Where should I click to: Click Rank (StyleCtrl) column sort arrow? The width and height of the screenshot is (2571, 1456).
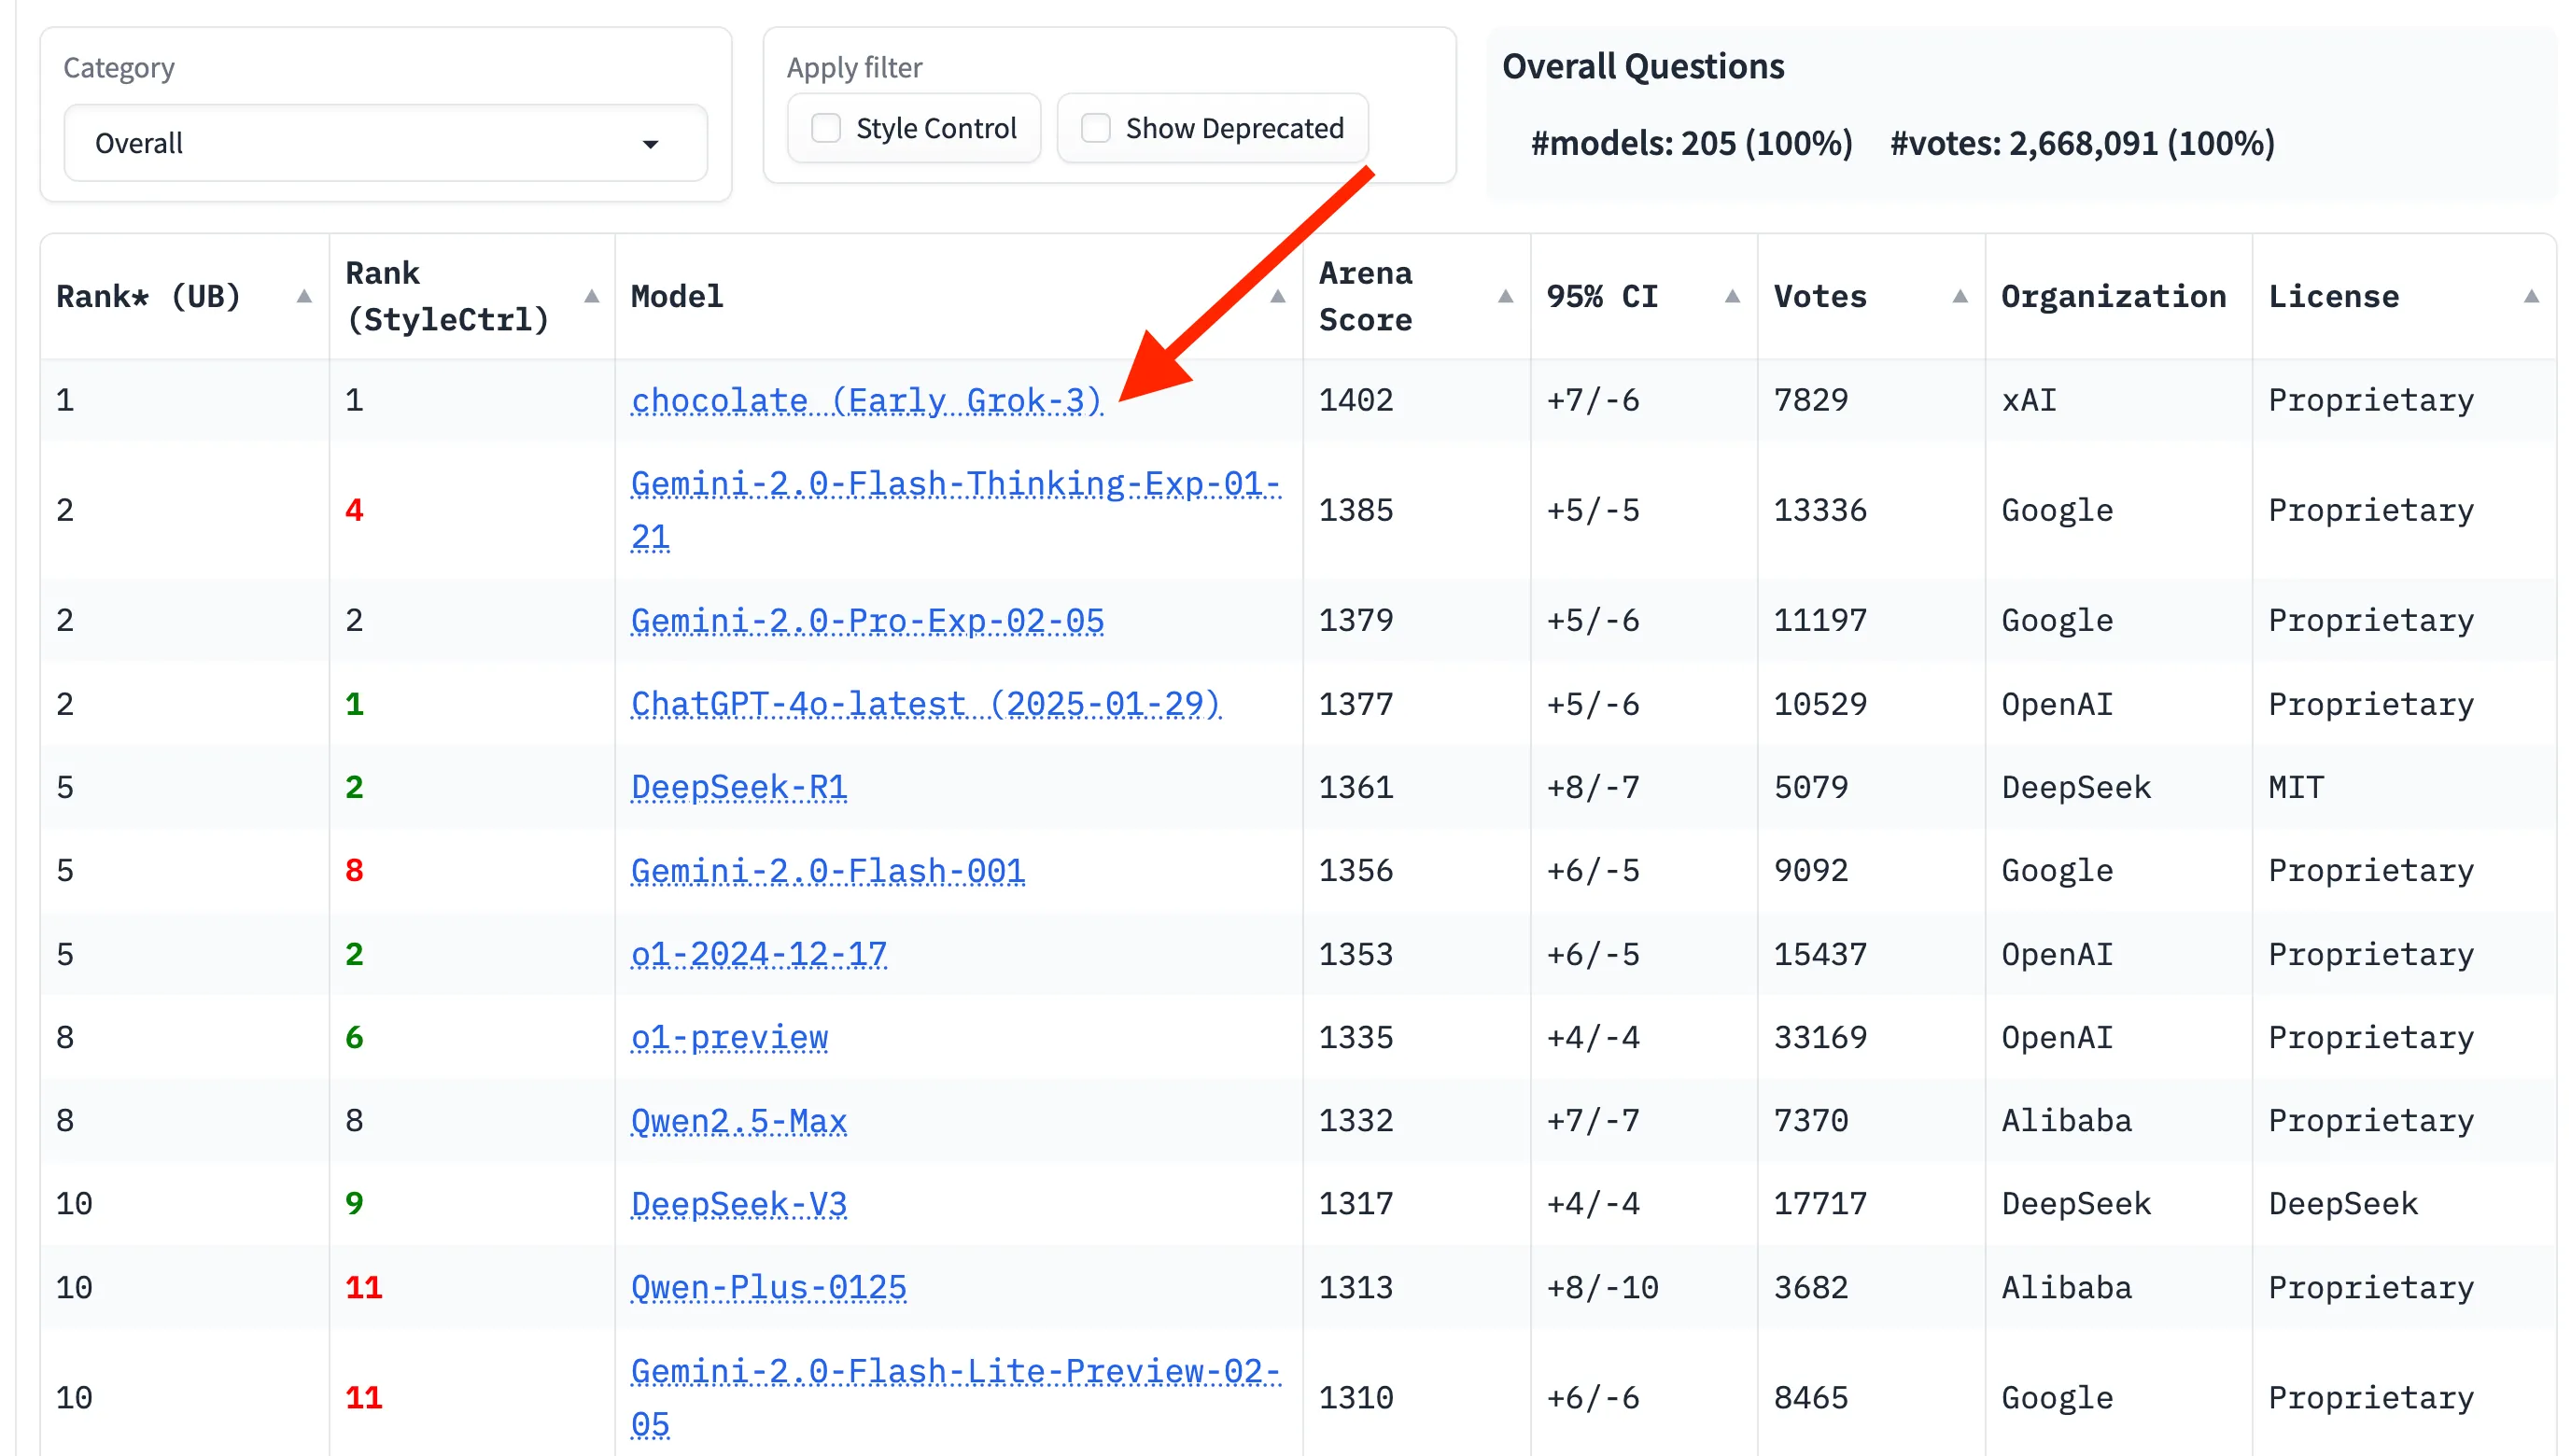coord(591,296)
